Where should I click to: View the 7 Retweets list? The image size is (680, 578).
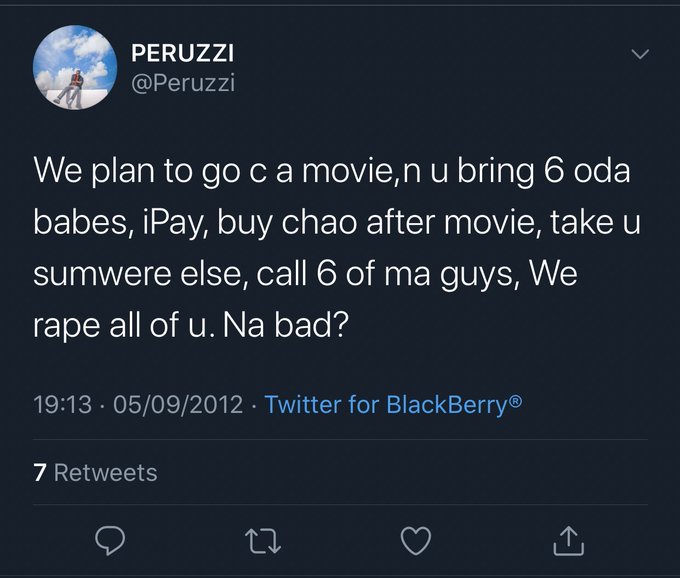pos(95,472)
